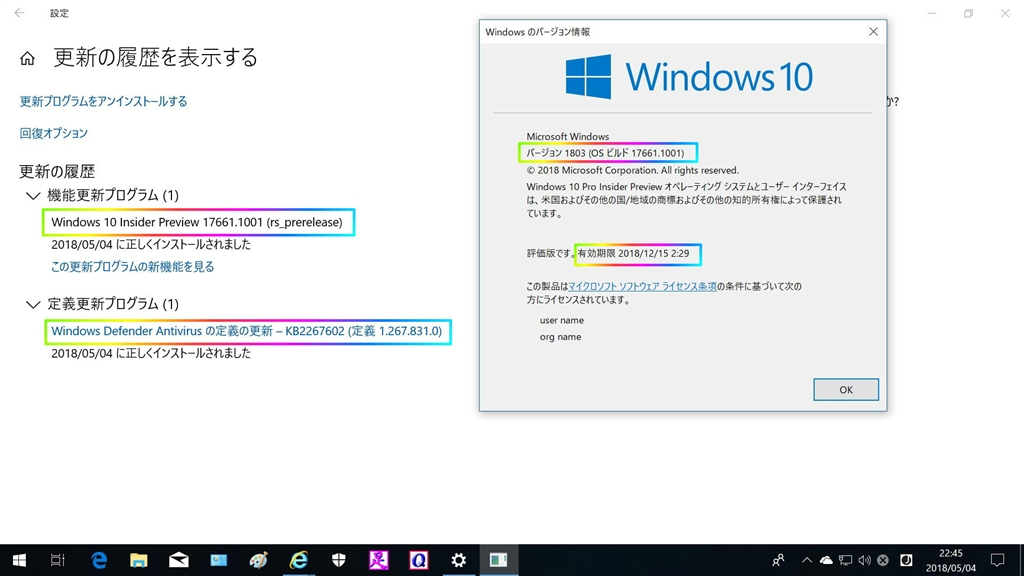
Task: Open the uninstall updates link
Action: click(103, 101)
